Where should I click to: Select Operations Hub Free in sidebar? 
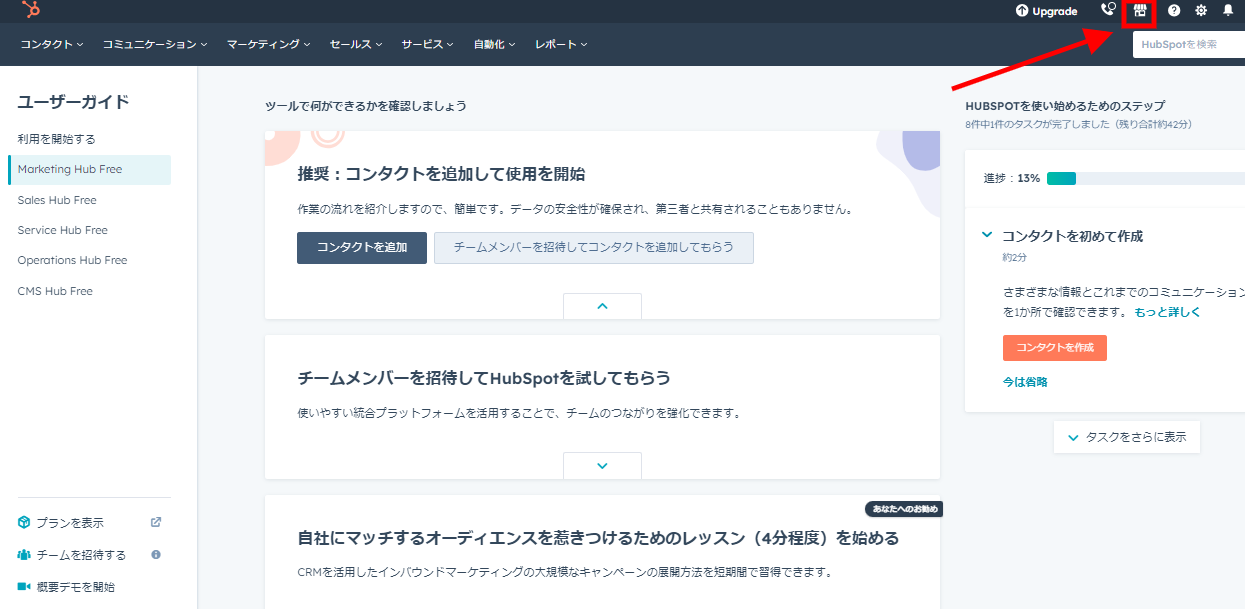[x=72, y=260]
